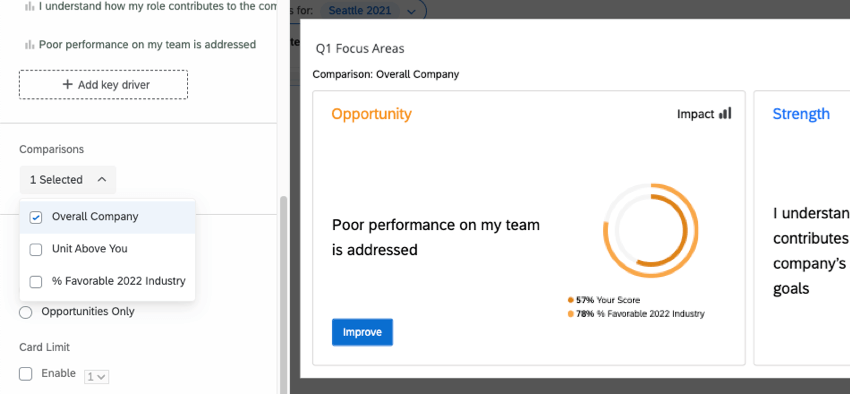Screen dimensions: 850x394
Task: Check the Unit Above You checkbox
Action: coord(36,249)
